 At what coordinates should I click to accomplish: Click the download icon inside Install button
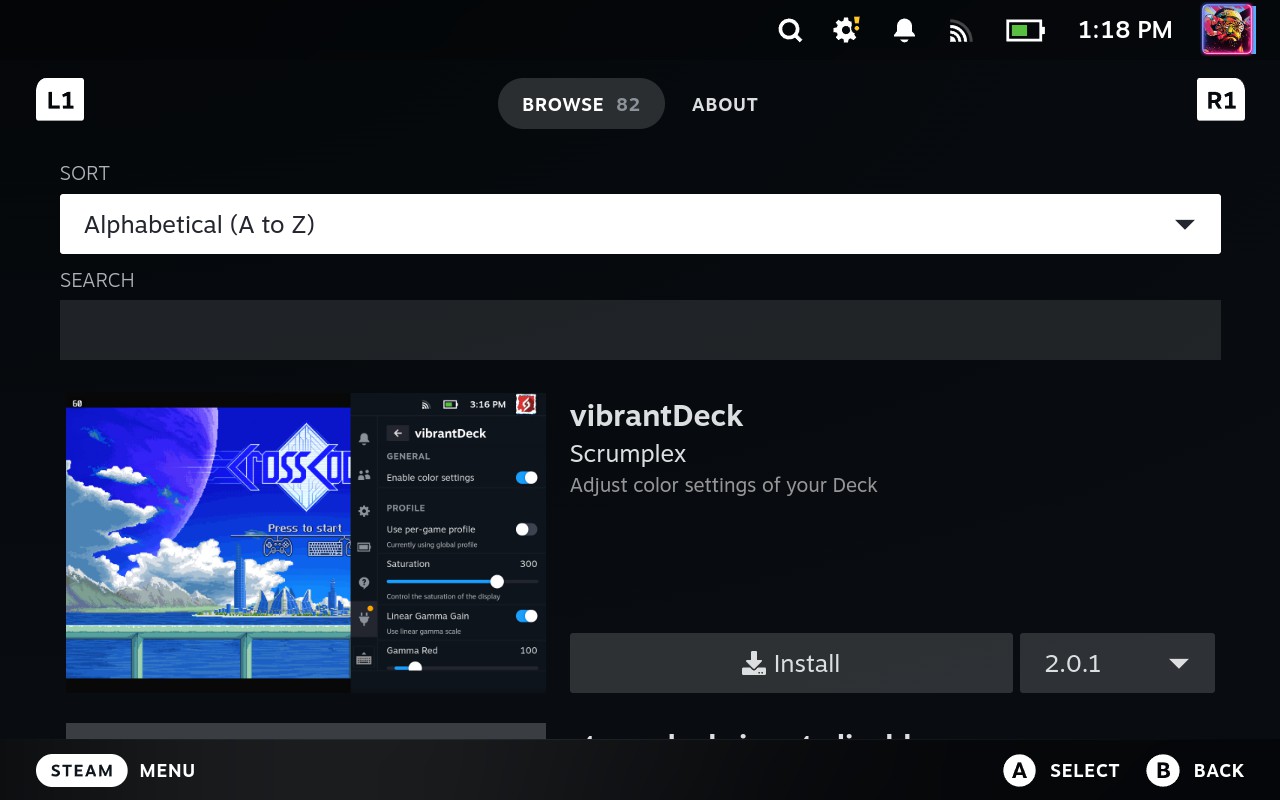tap(753, 662)
